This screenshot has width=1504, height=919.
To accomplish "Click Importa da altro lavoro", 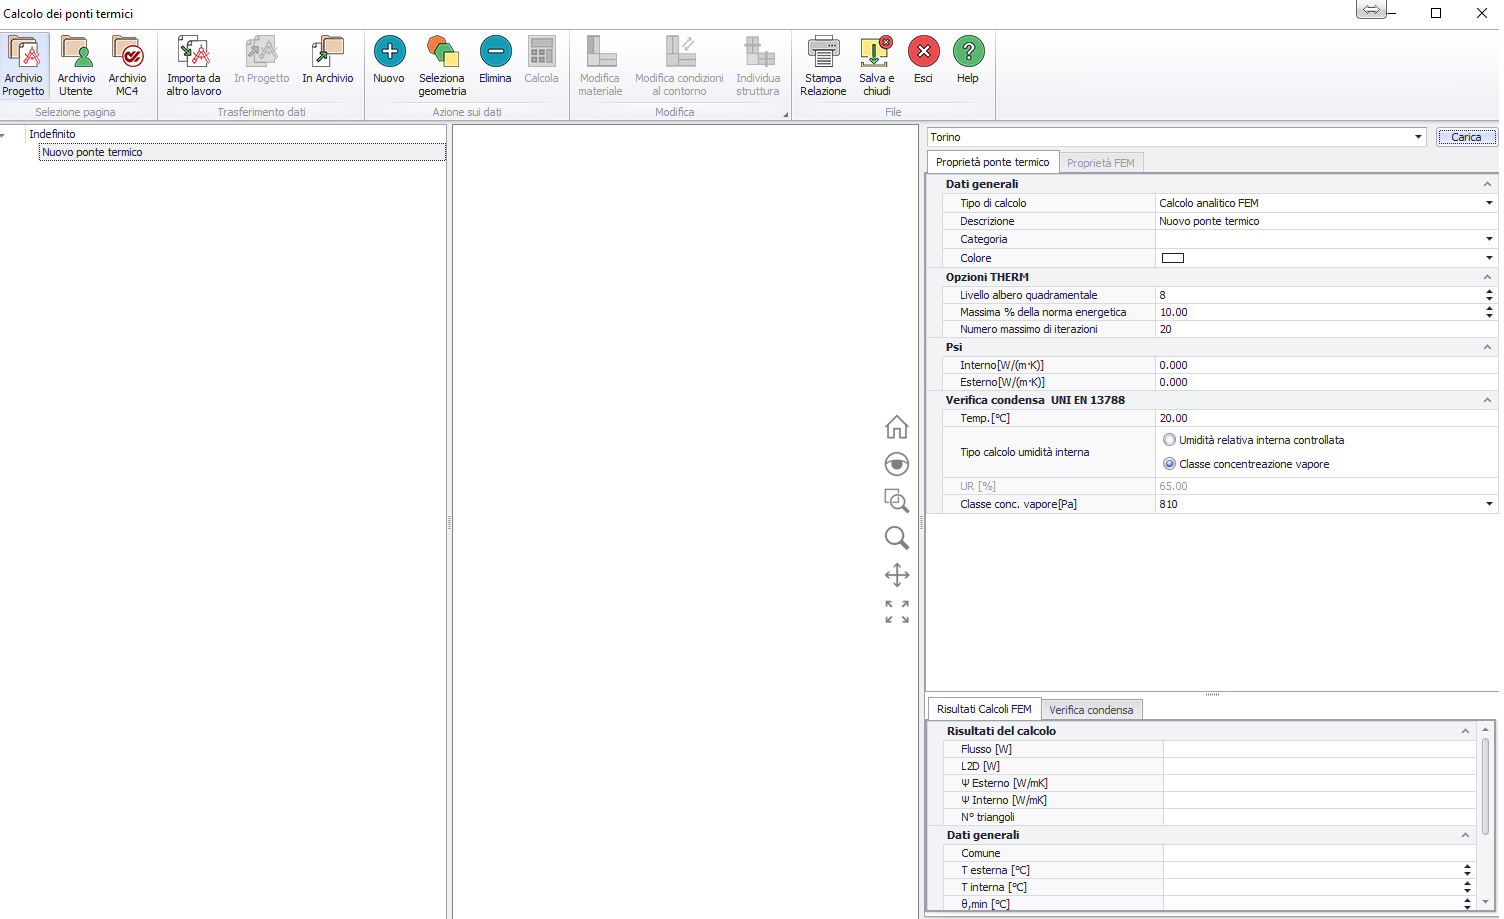I will click(193, 65).
